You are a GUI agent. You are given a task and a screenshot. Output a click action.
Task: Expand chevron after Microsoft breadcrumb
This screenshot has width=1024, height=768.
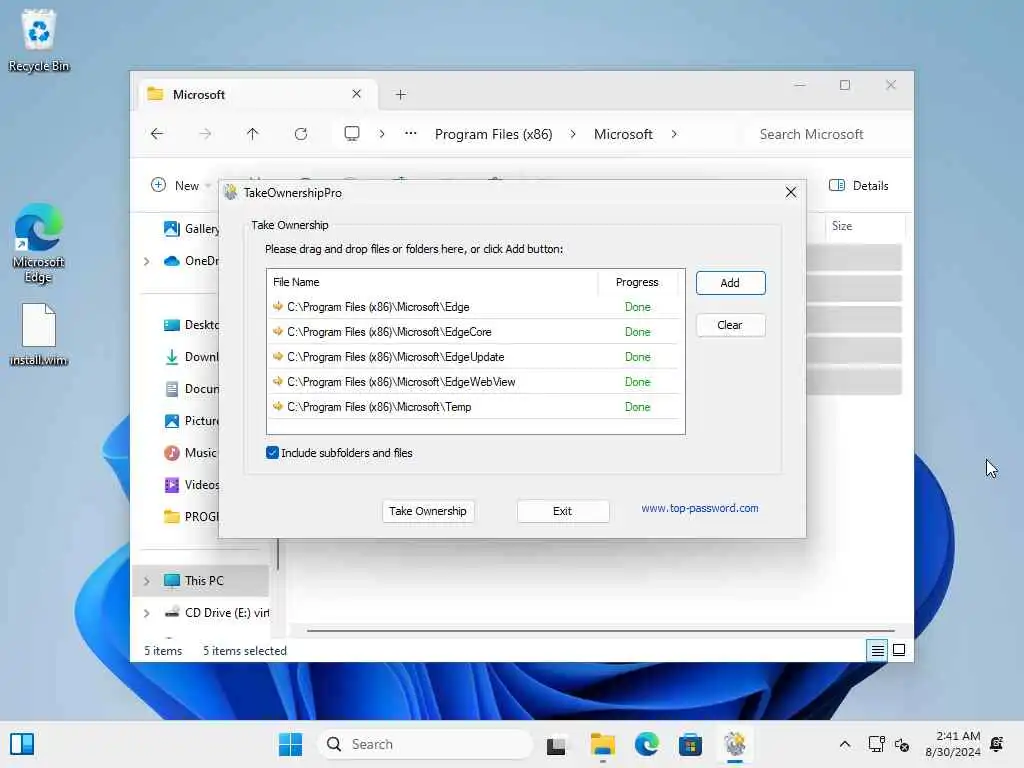coord(674,134)
